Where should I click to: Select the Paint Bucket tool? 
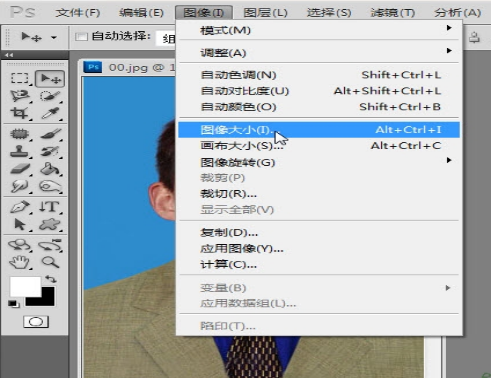pos(50,169)
